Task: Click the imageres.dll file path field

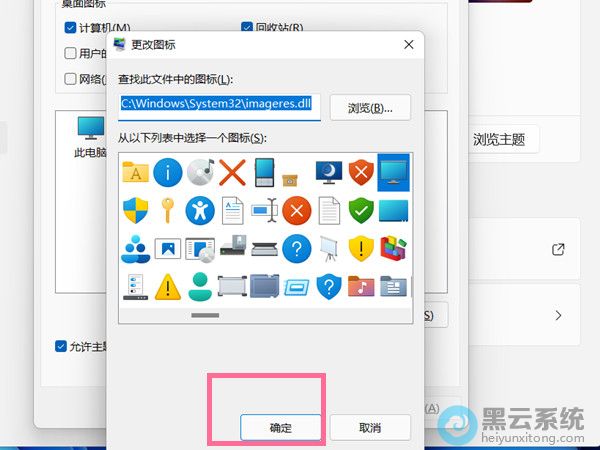Action: [220, 104]
